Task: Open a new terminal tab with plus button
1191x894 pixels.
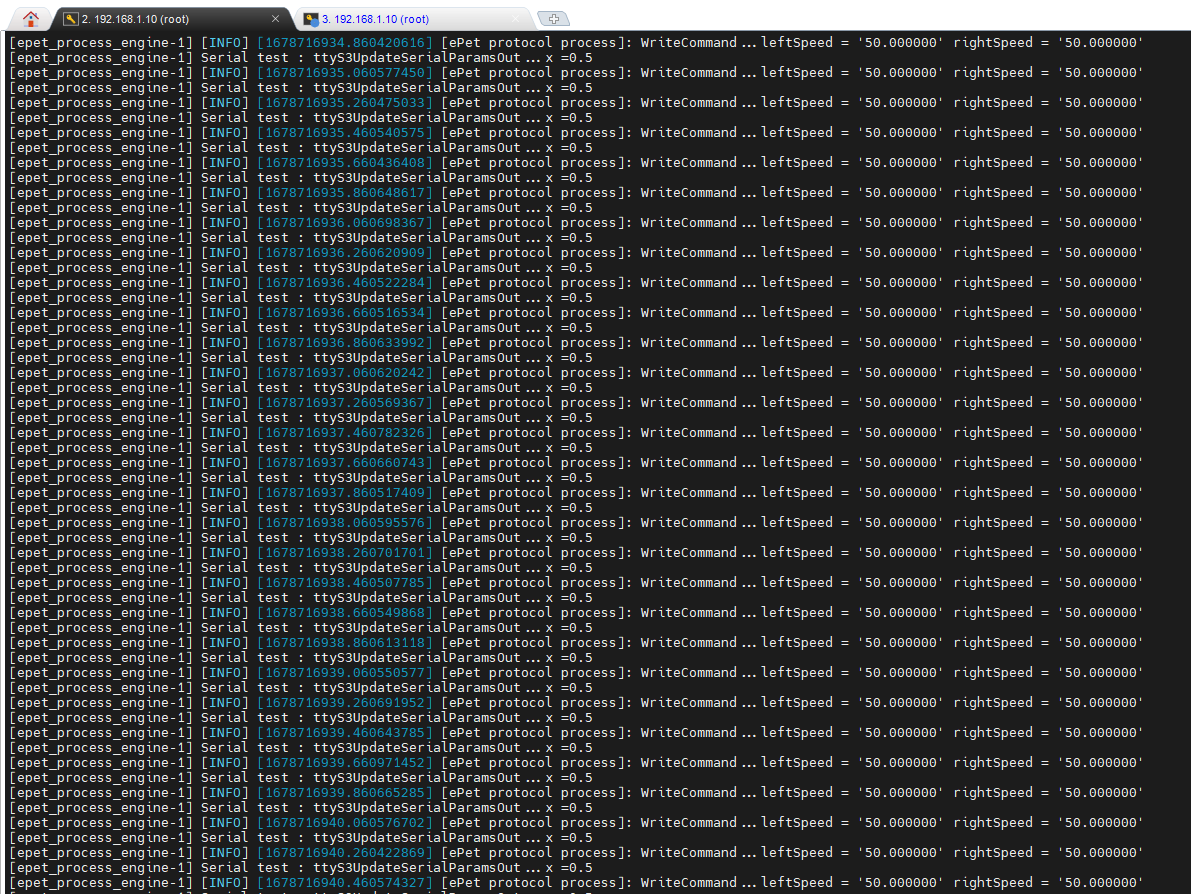Action: (553, 19)
